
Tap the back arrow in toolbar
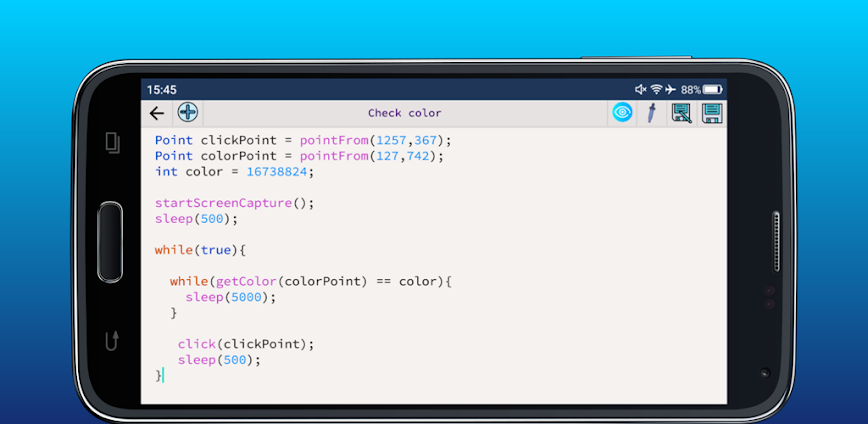pos(156,113)
